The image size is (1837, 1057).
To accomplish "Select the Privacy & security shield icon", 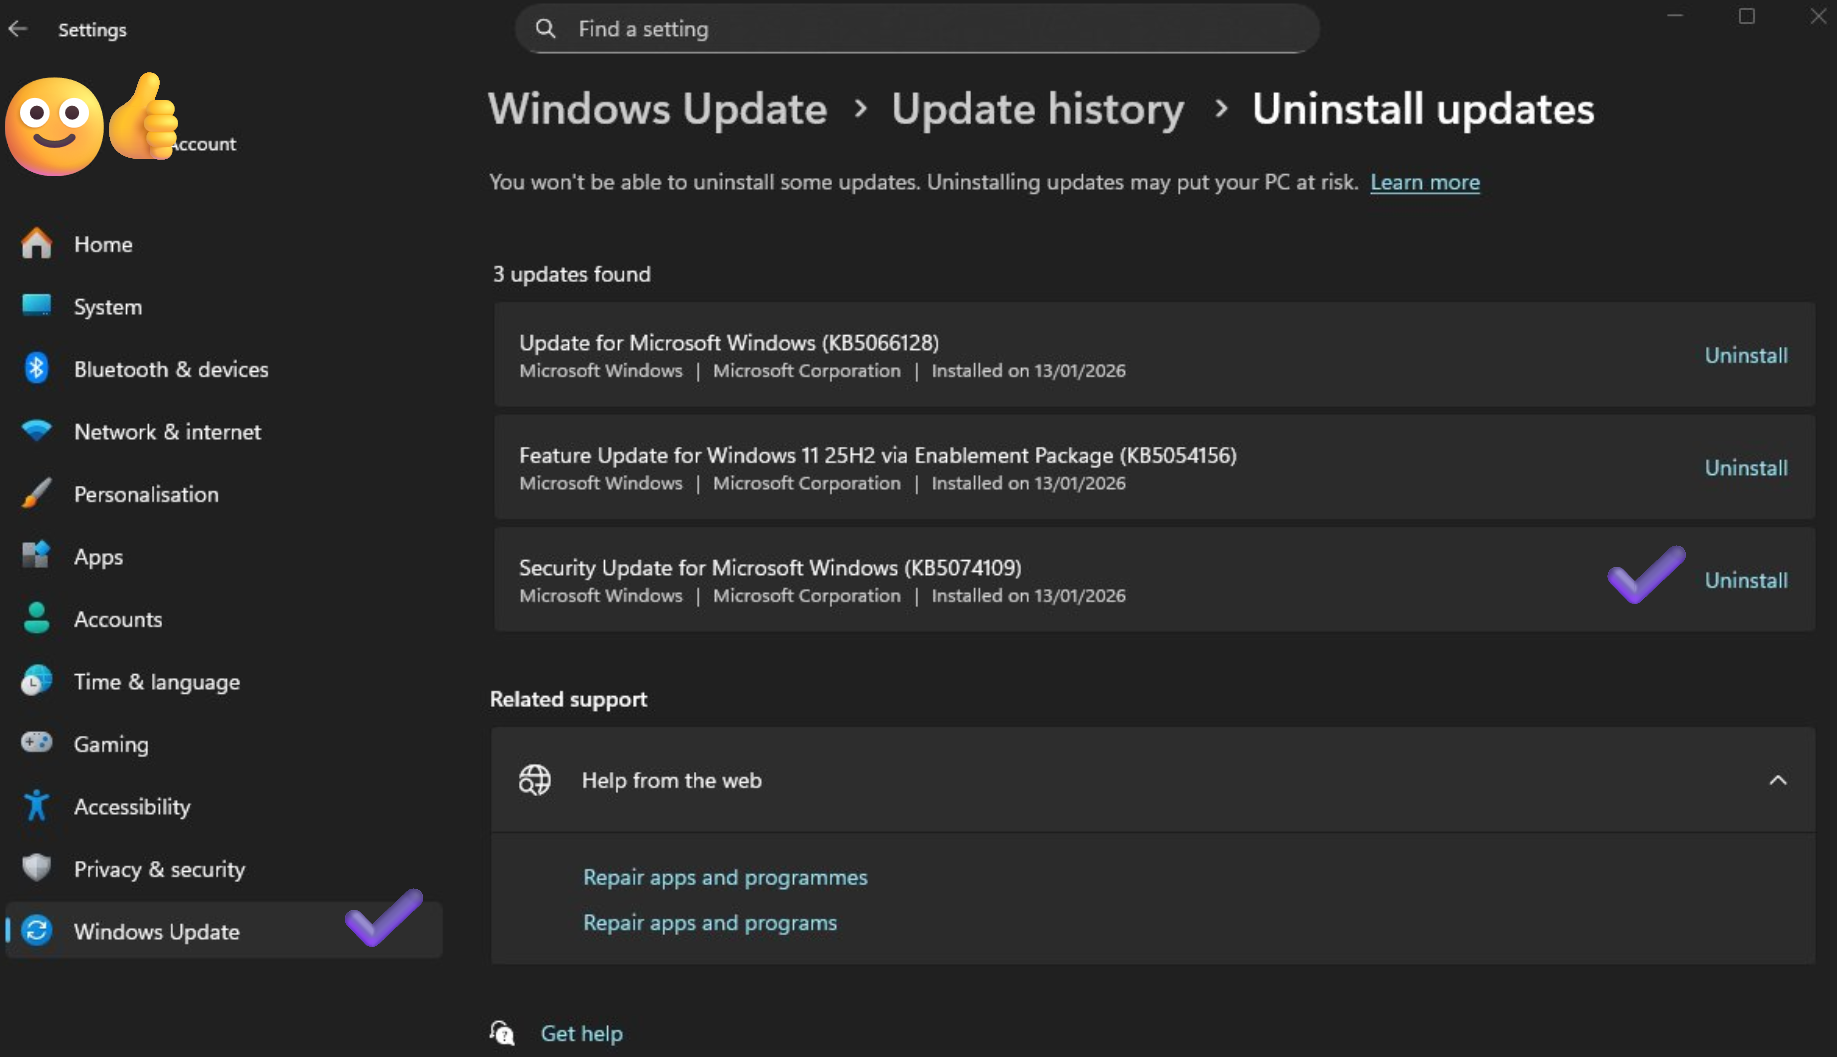I will (37, 868).
